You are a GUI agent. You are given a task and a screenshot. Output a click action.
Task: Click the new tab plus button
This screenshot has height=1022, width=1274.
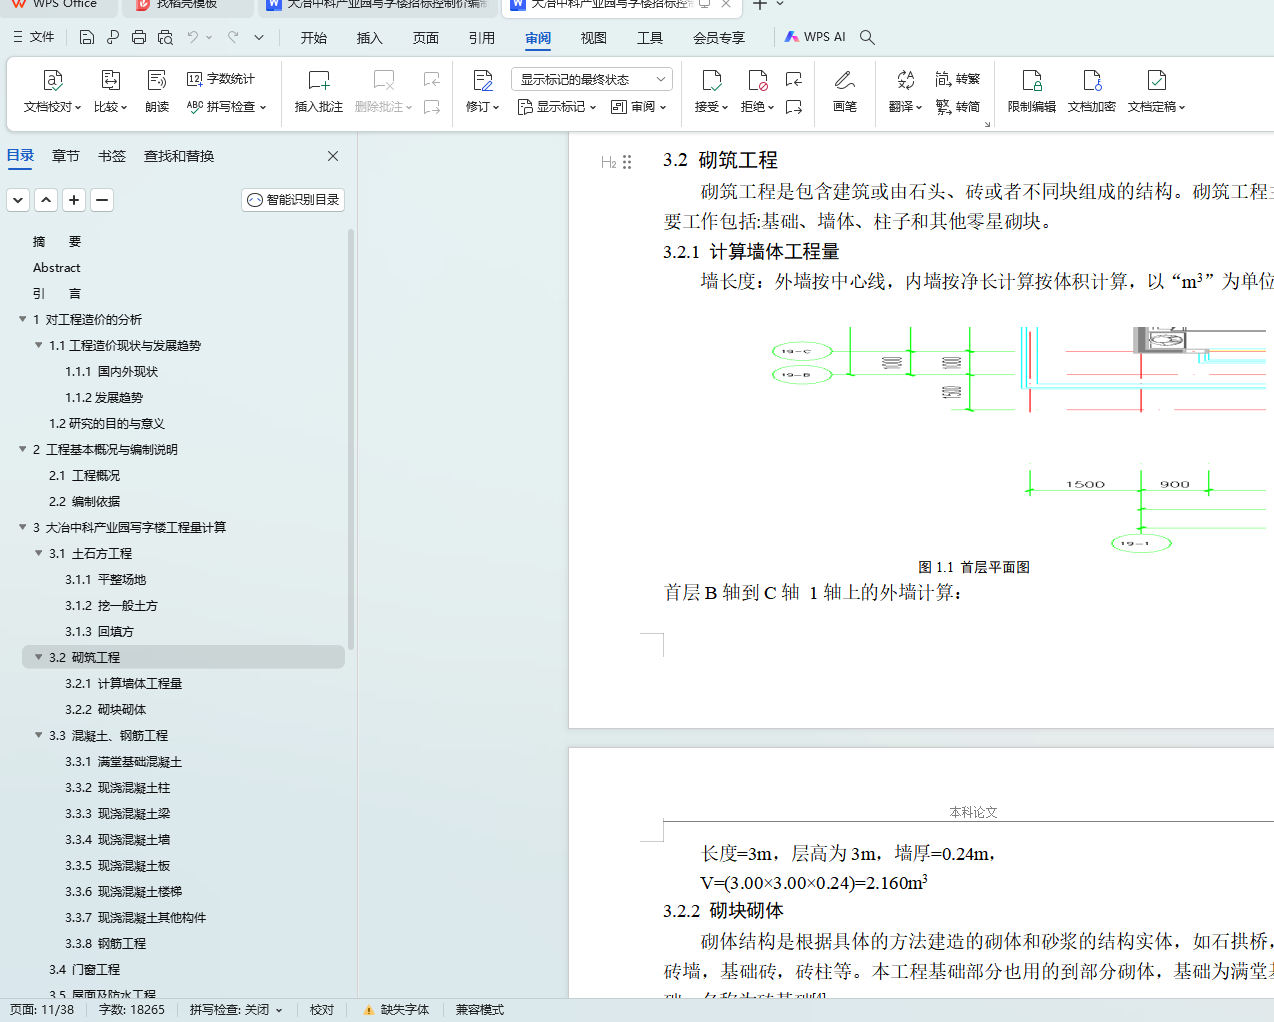(x=760, y=5)
